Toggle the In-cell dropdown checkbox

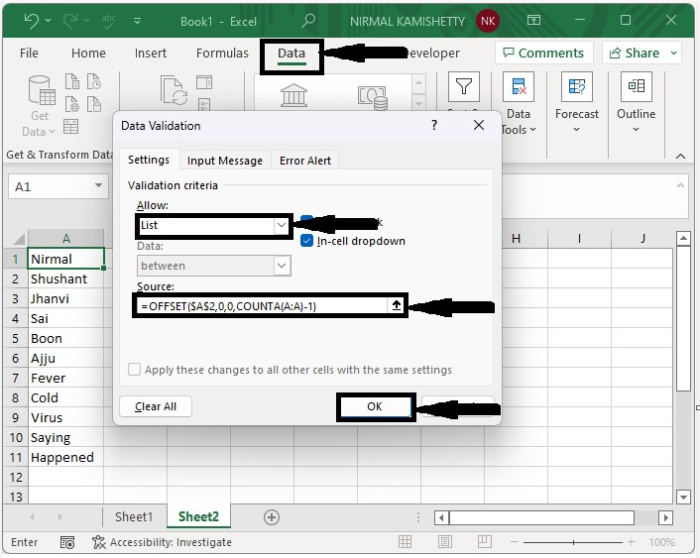[308, 241]
